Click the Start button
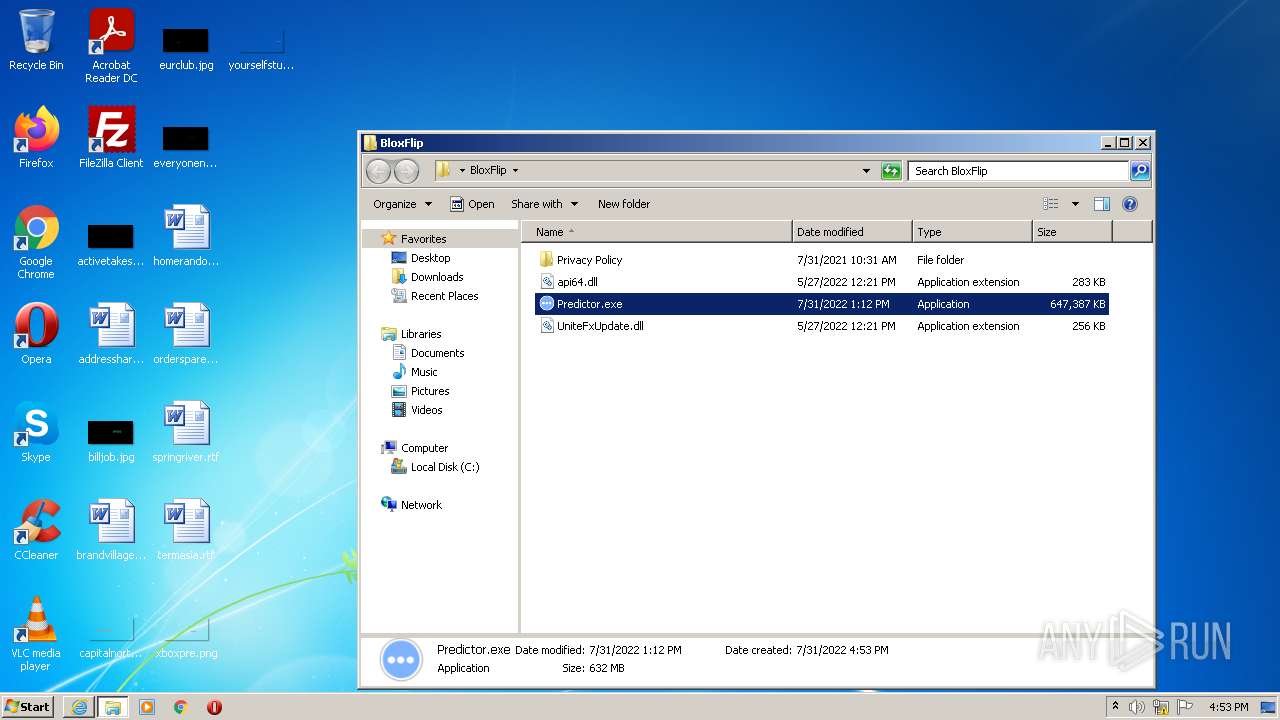The width and height of the screenshot is (1280, 720). coord(28,707)
